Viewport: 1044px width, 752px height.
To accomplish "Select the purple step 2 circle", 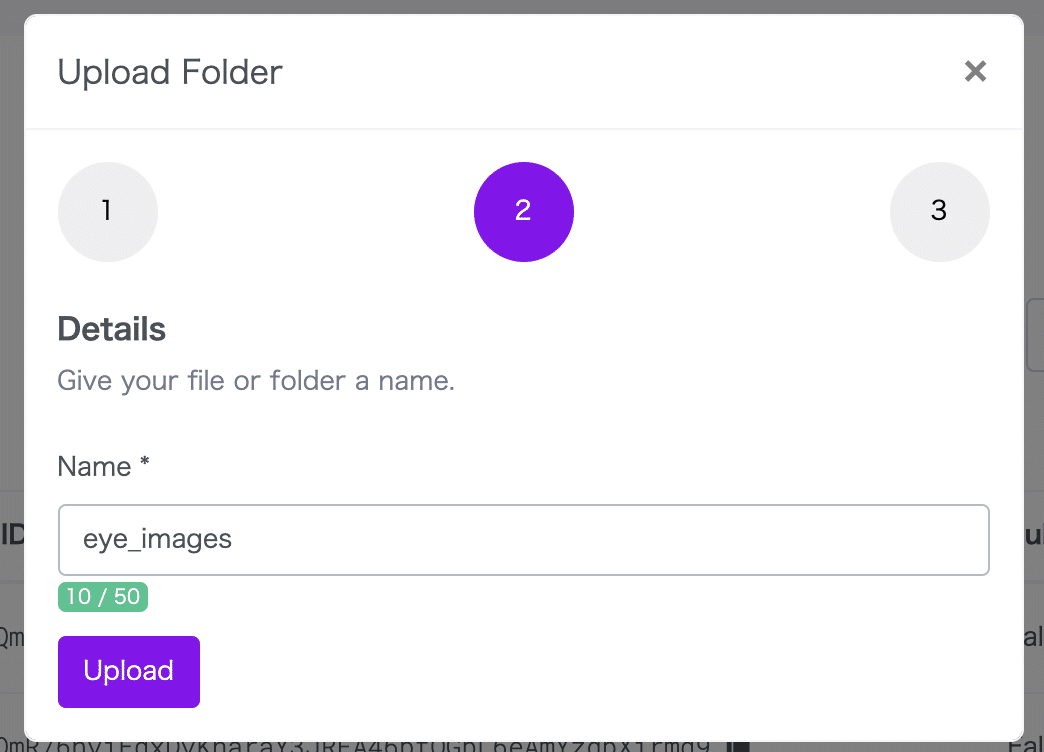I will point(523,211).
